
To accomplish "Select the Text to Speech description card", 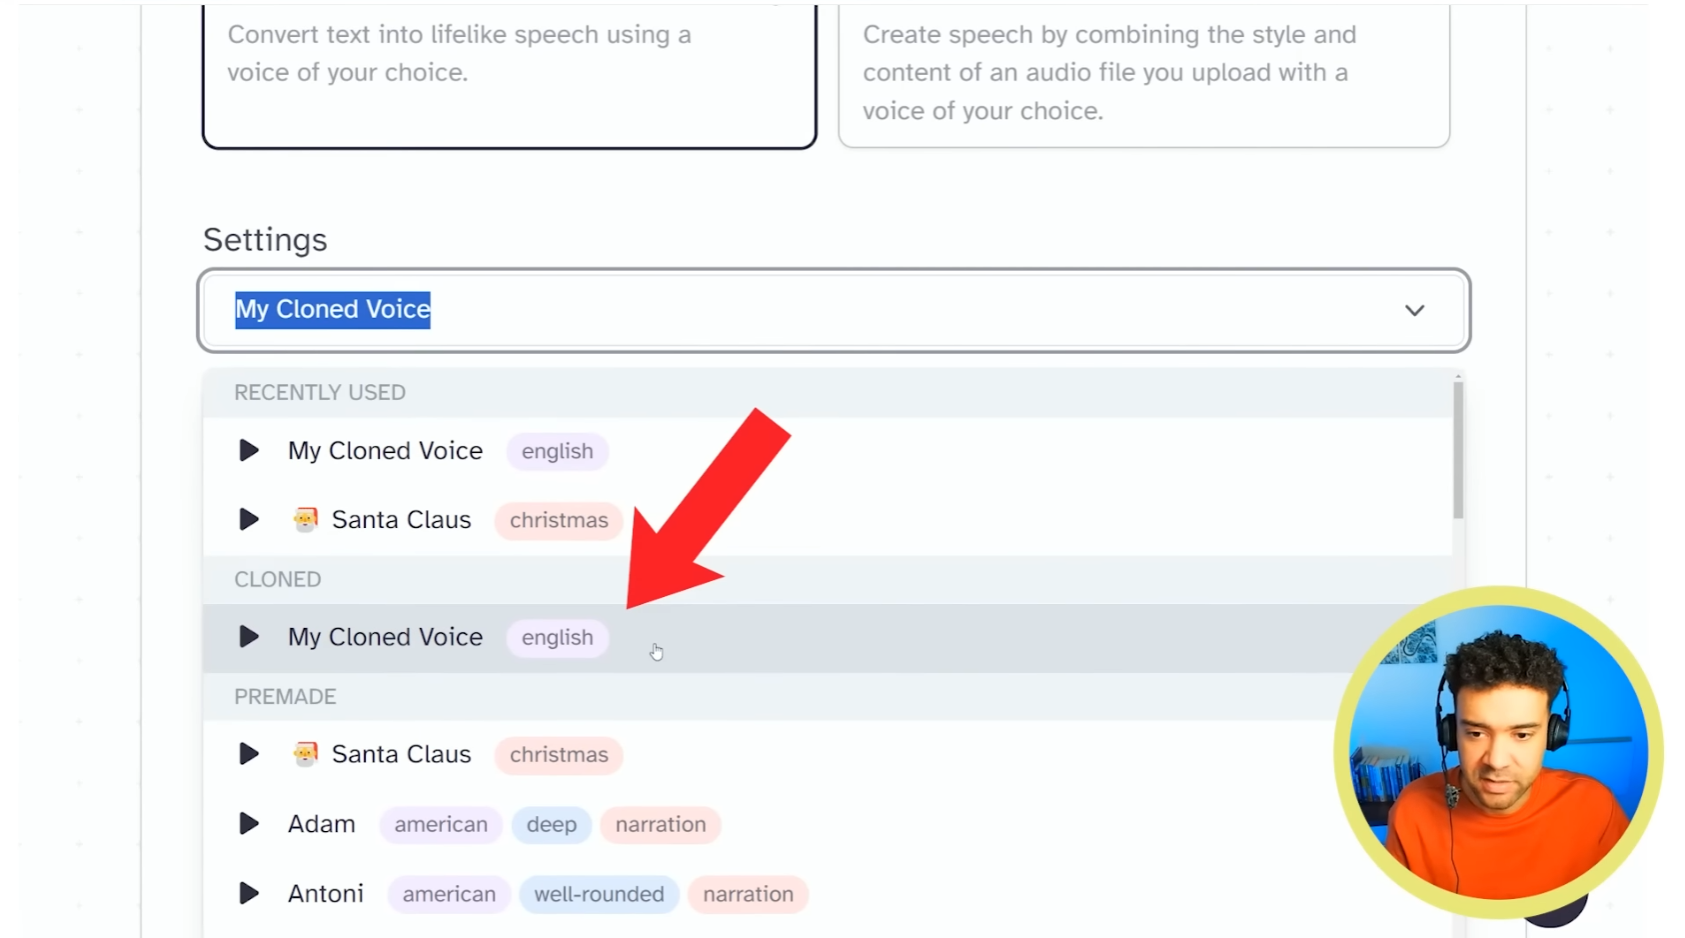I will click(508, 60).
